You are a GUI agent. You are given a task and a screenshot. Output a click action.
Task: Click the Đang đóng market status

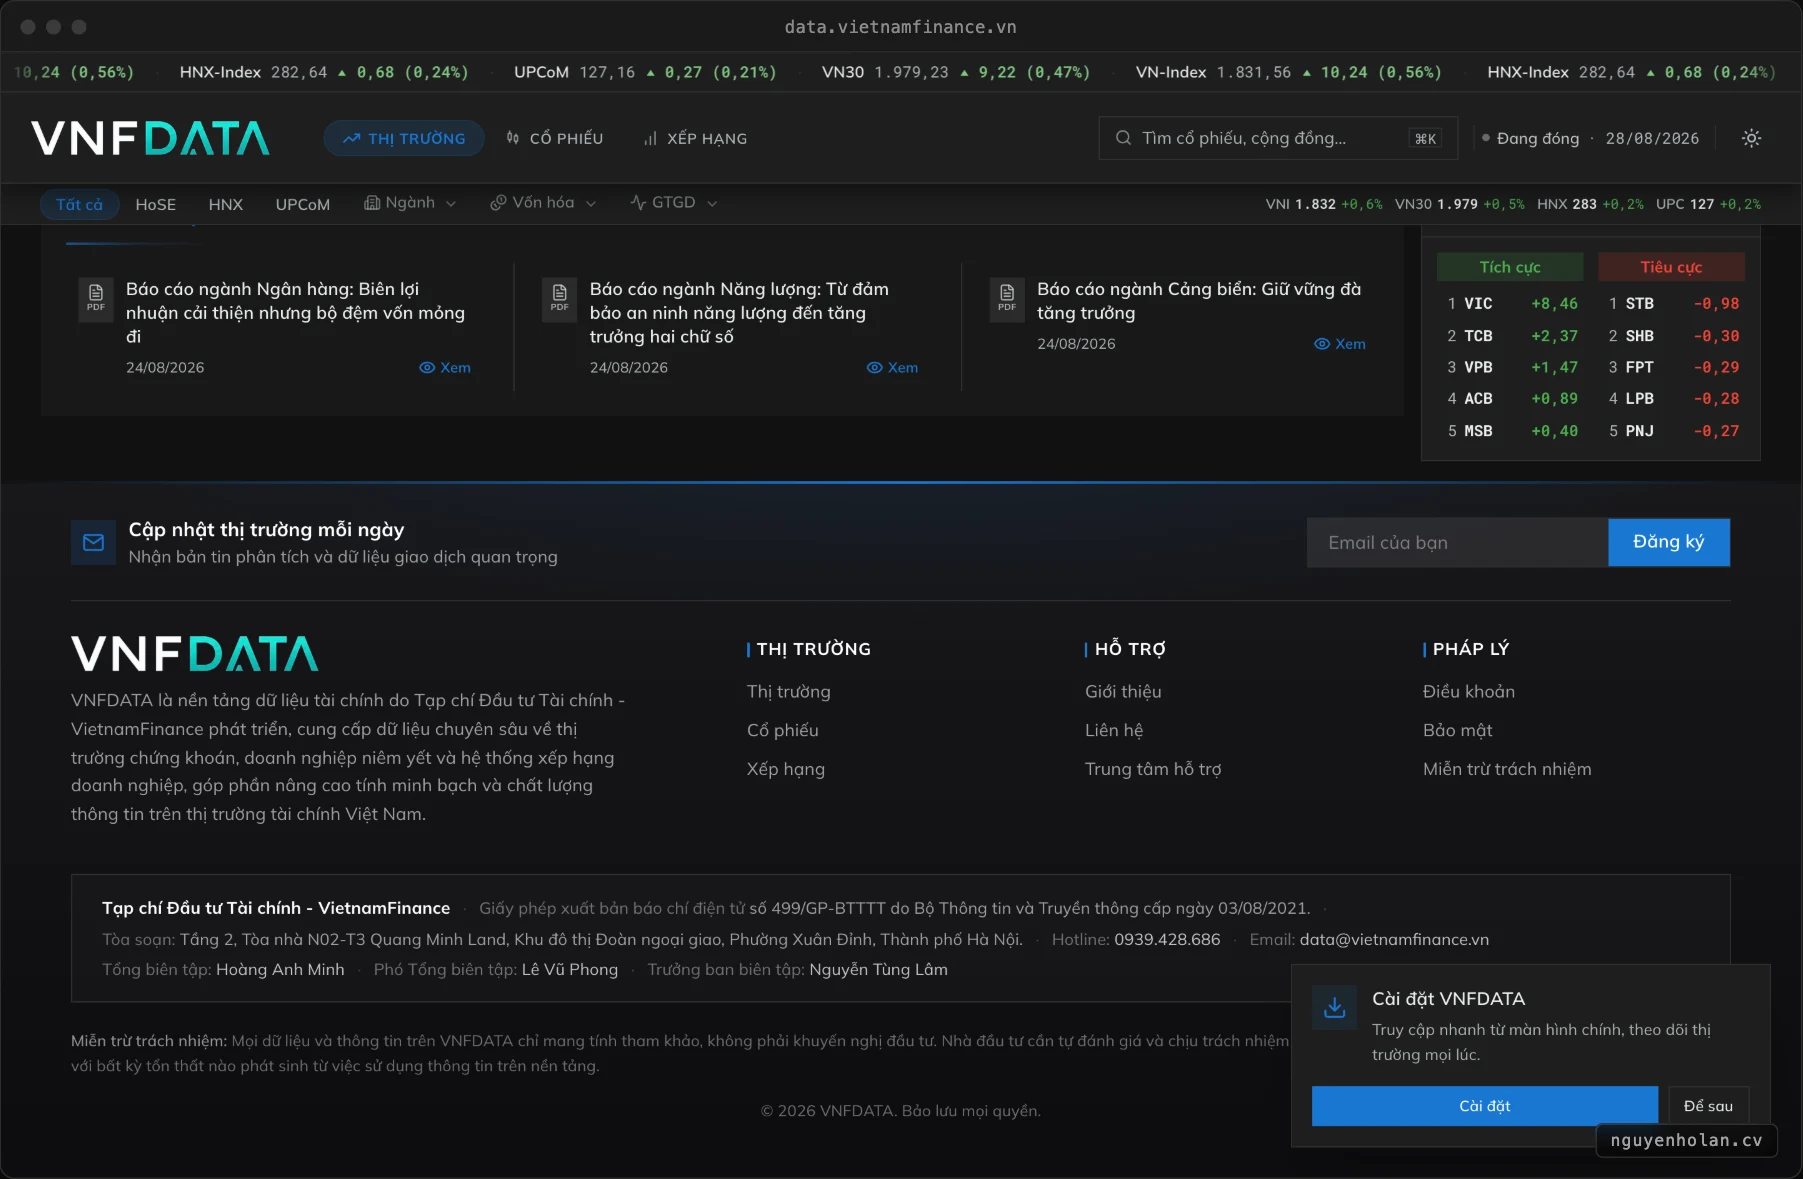click(1530, 138)
